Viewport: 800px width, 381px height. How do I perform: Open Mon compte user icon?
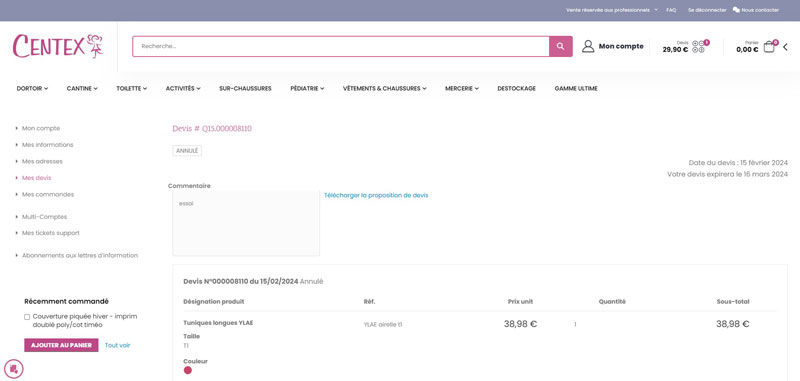(x=588, y=46)
